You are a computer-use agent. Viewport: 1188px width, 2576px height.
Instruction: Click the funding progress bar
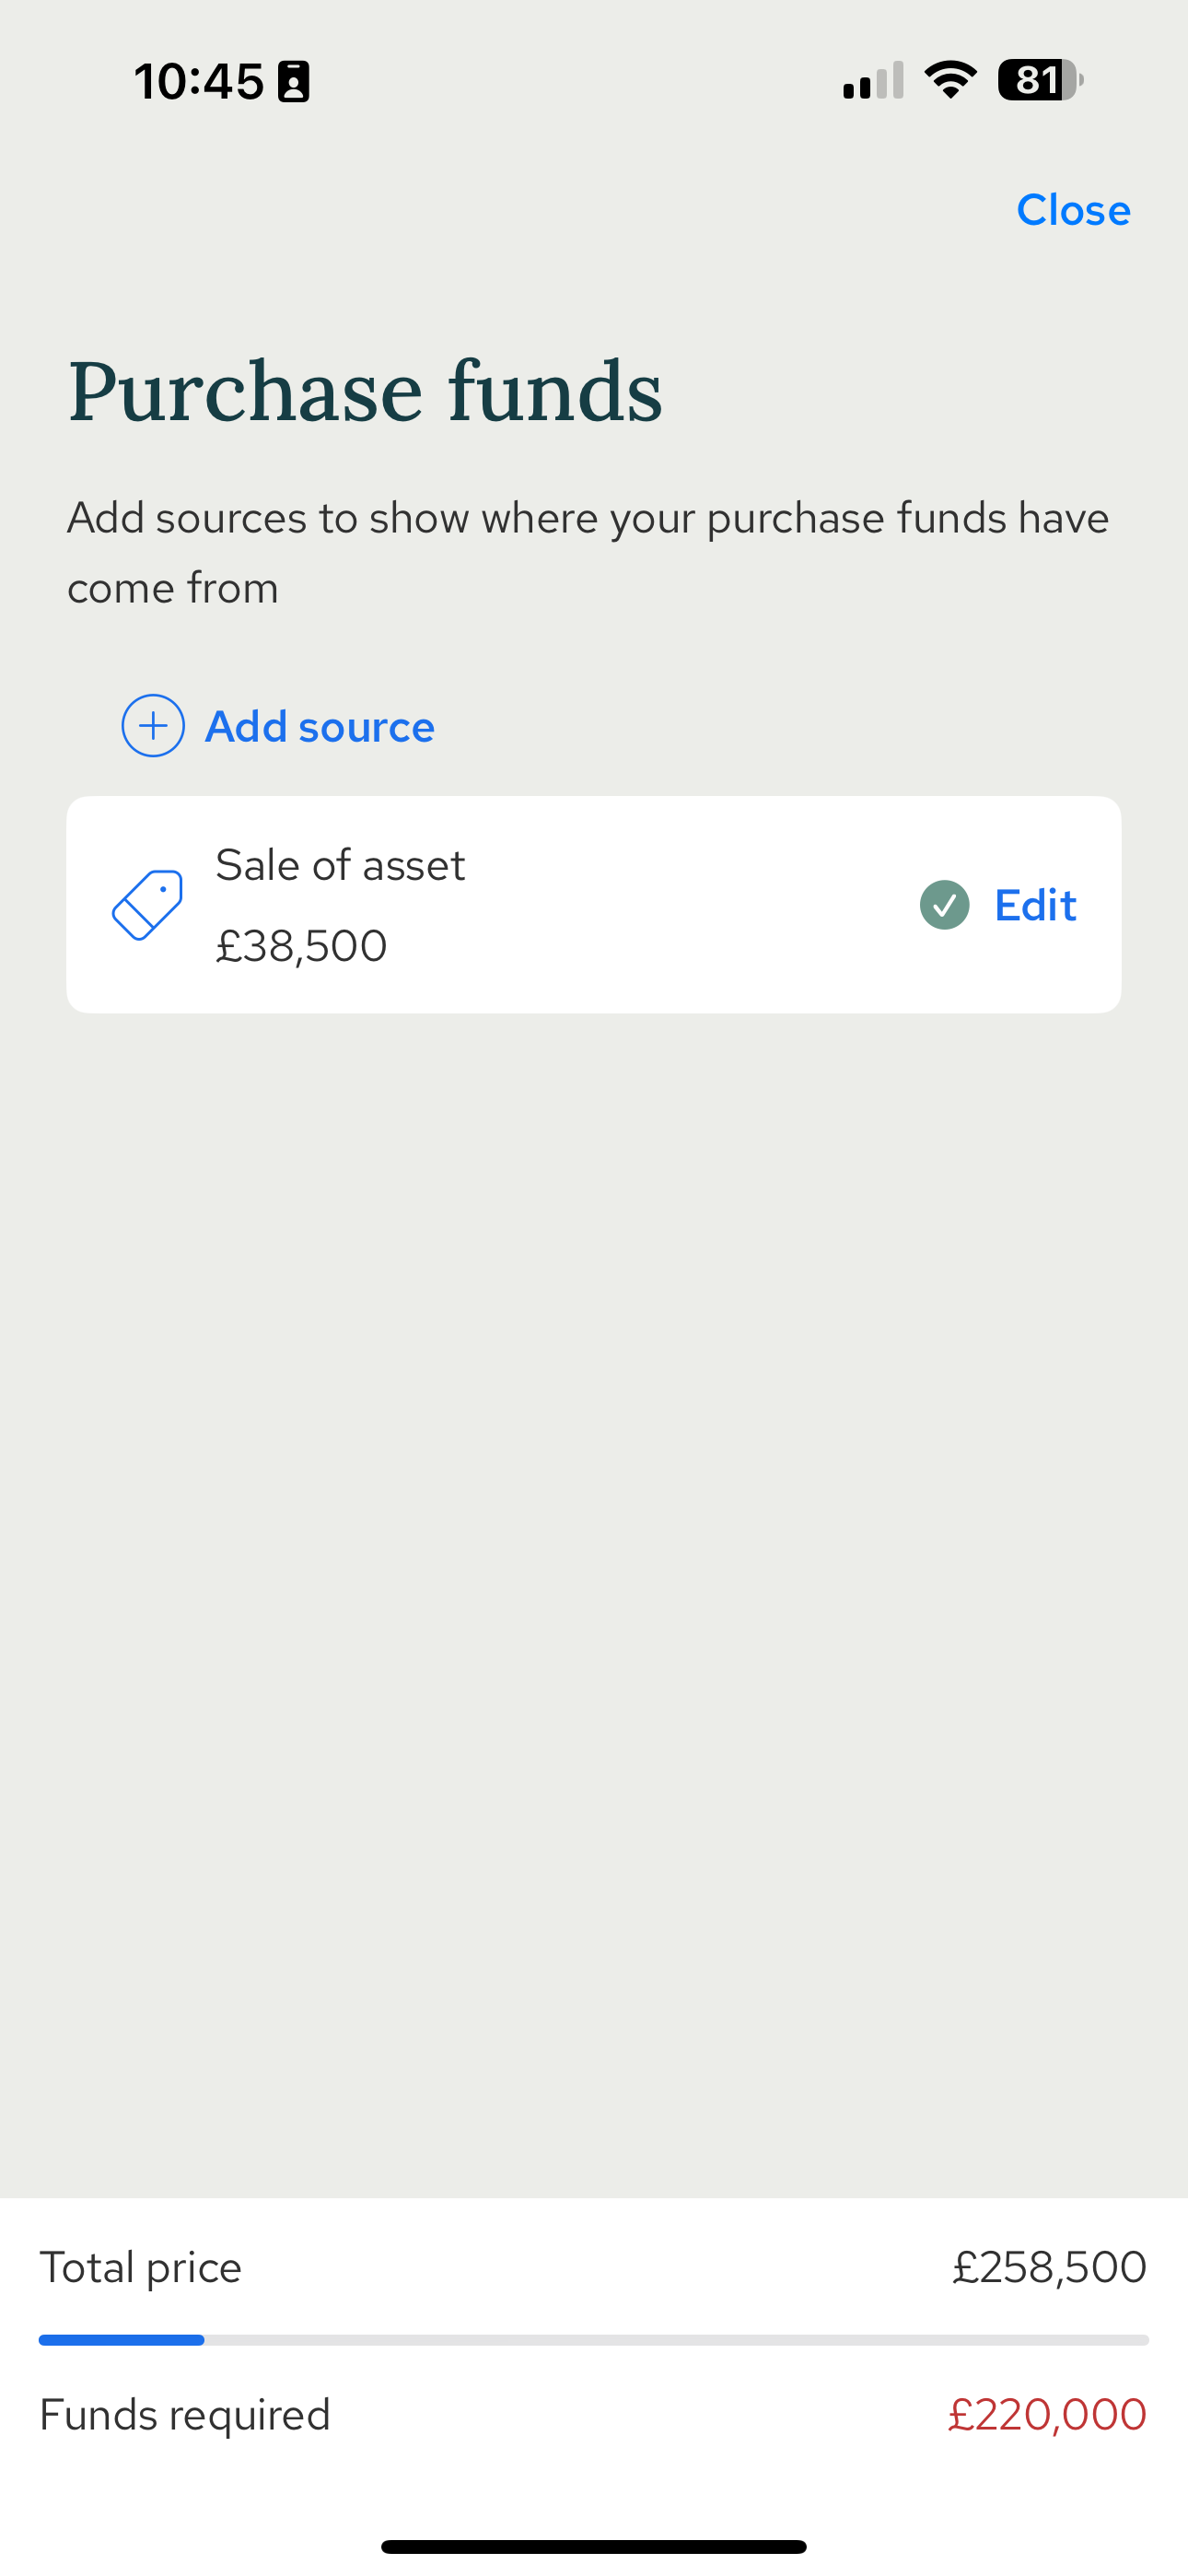tap(594, 2340)
